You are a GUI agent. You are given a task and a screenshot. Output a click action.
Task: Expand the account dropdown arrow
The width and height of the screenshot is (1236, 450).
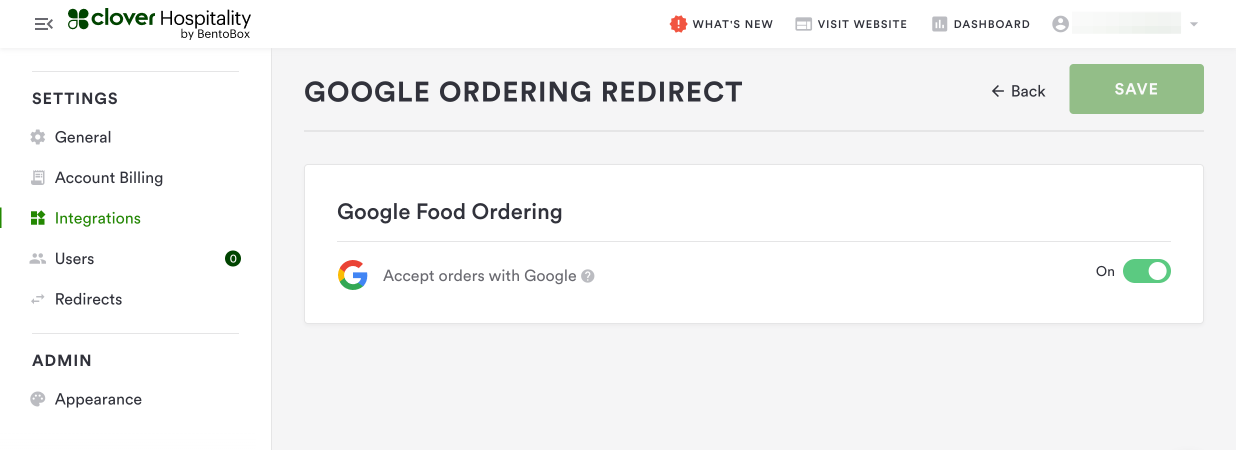coord(1194,24)
